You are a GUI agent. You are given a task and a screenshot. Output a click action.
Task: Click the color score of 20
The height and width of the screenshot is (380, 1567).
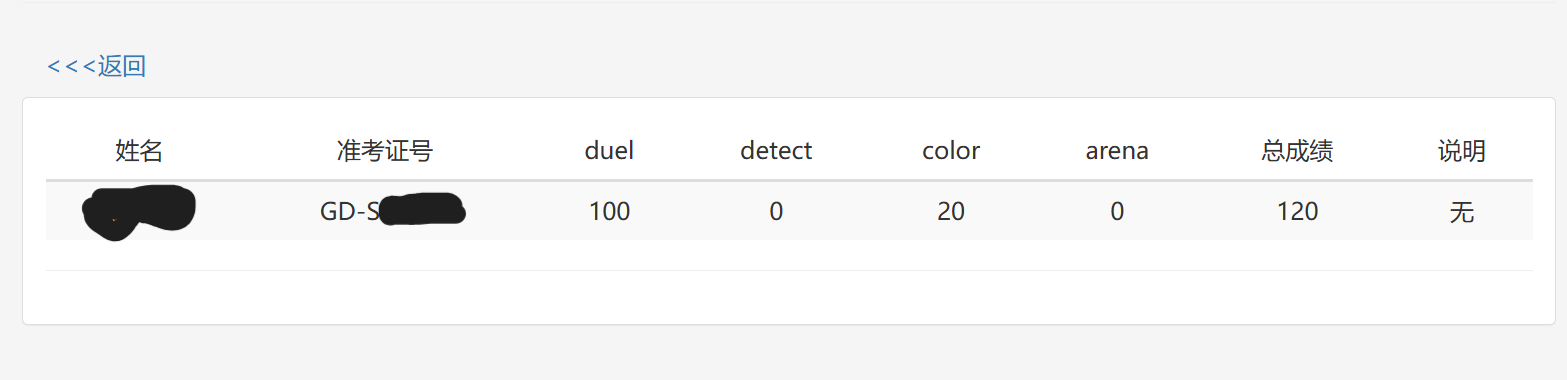point(951,212)
